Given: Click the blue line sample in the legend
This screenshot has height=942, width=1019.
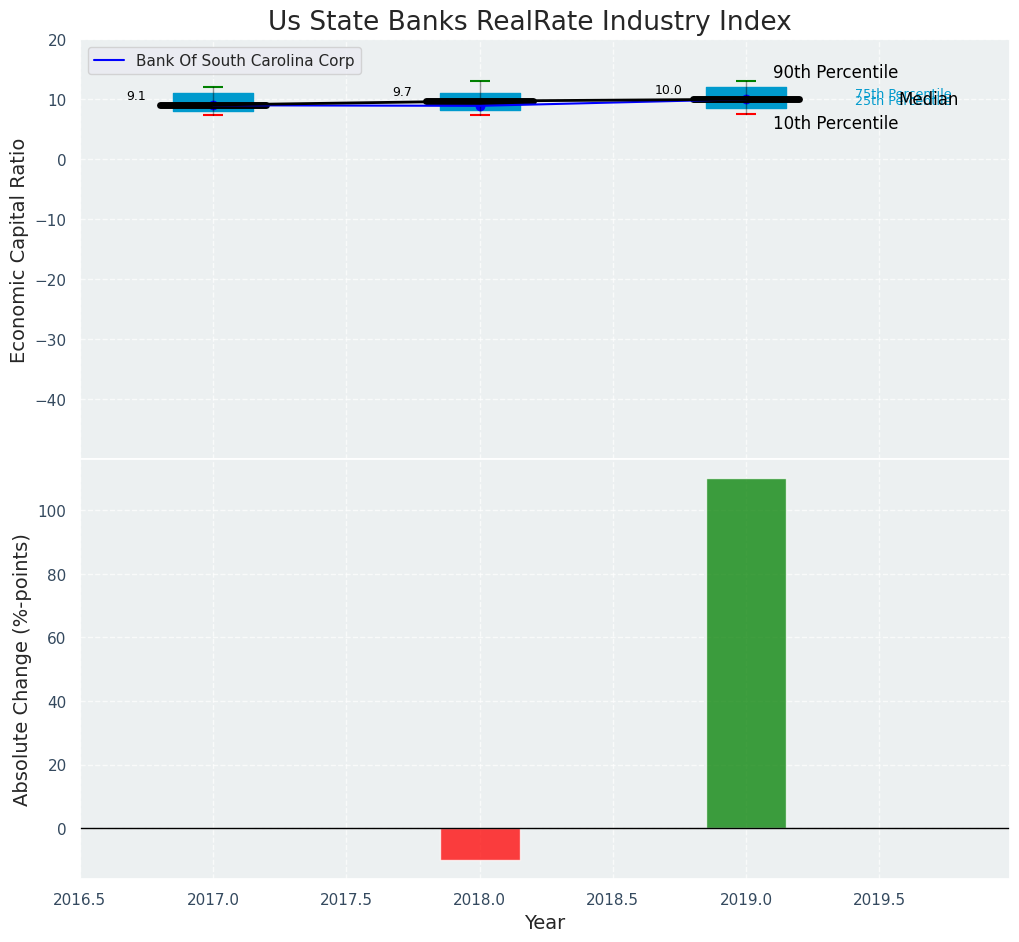Looking at the screenshot, I should point(110,61).
